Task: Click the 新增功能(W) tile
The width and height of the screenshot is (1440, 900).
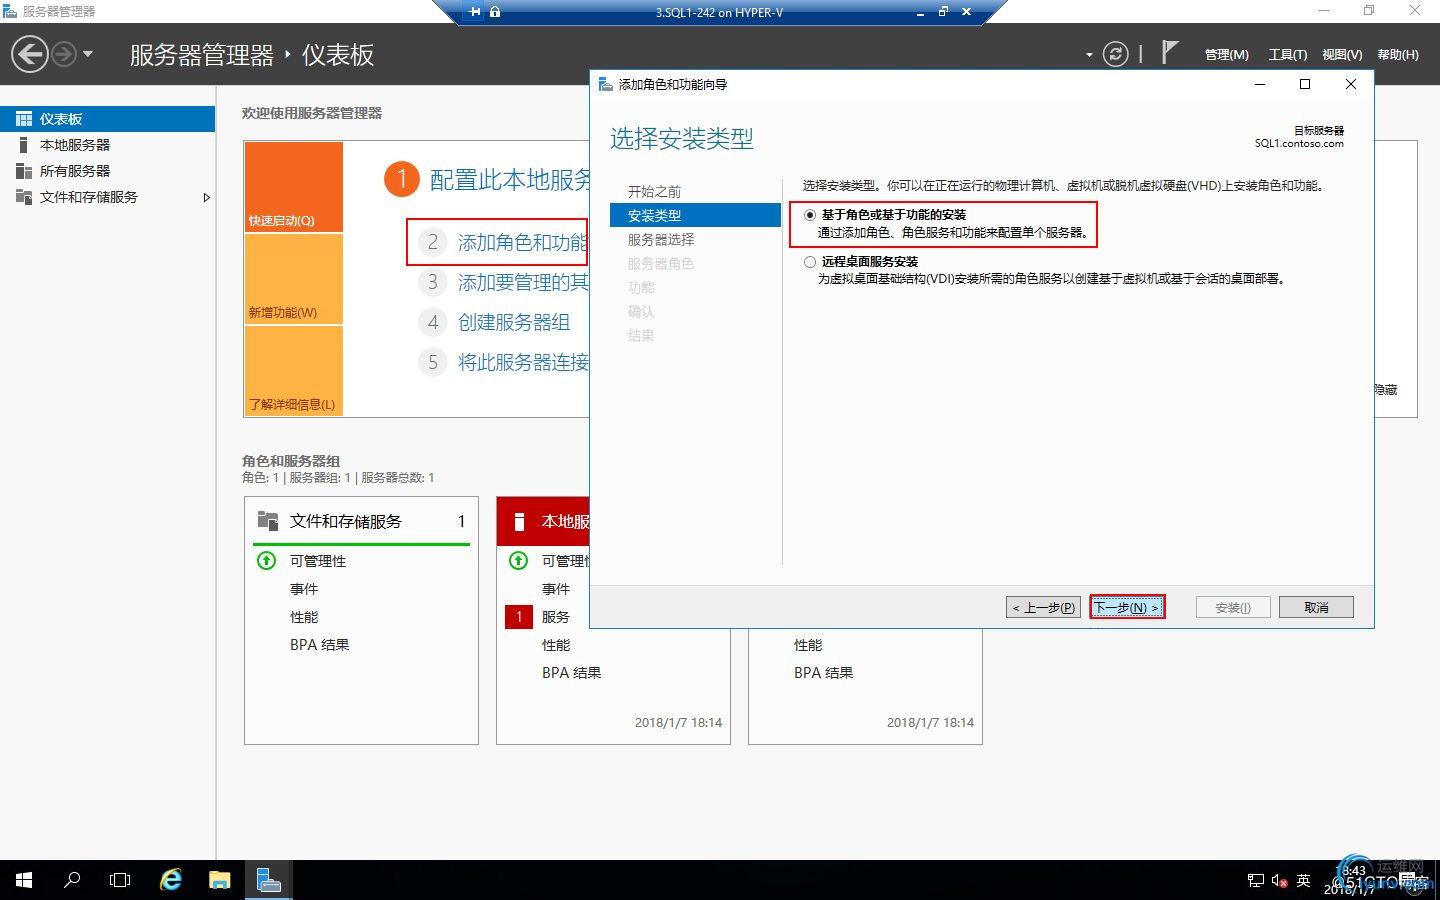Action: 294,279
